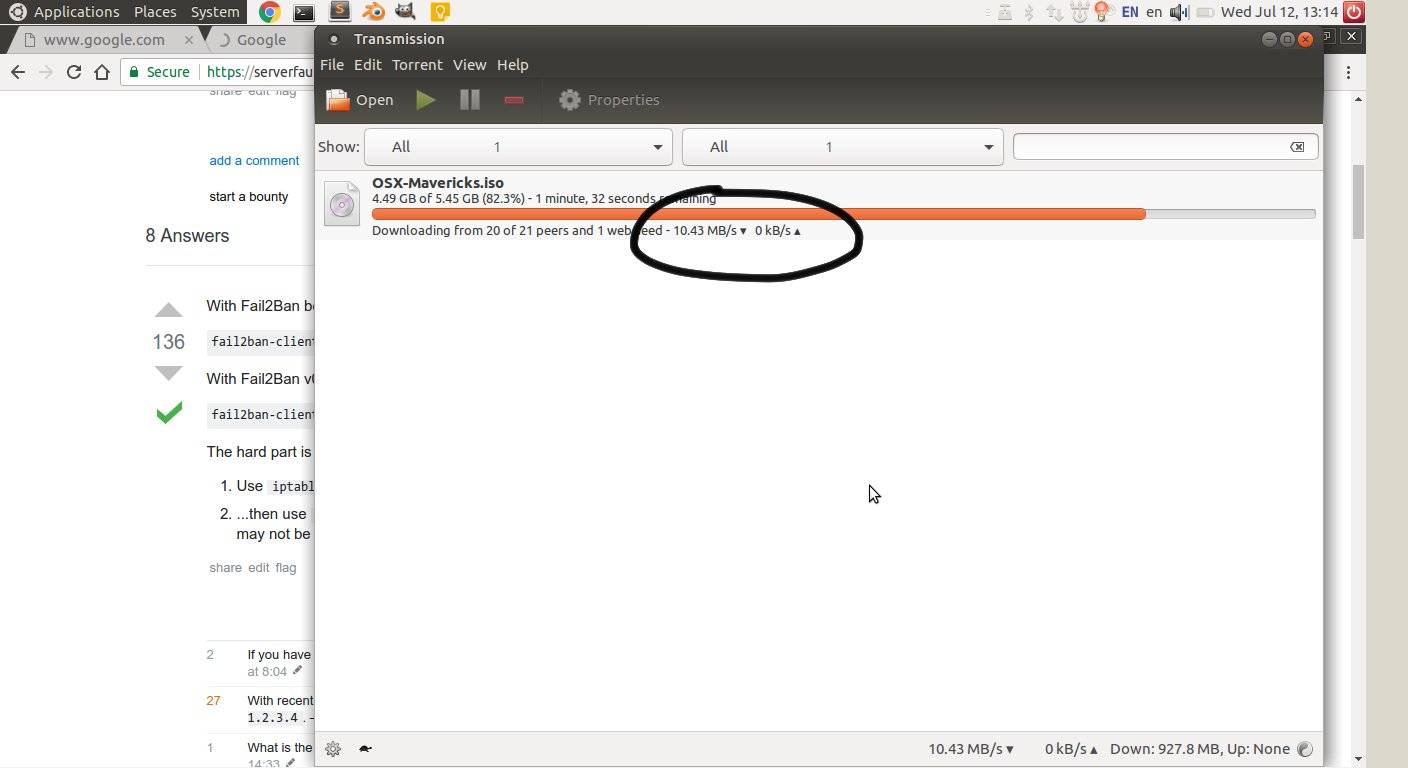The width and height of the screenshot is (1408, 768).
Task: Click the statistics icon beside Down/Up totals
Action: (x=1305, y=749)
